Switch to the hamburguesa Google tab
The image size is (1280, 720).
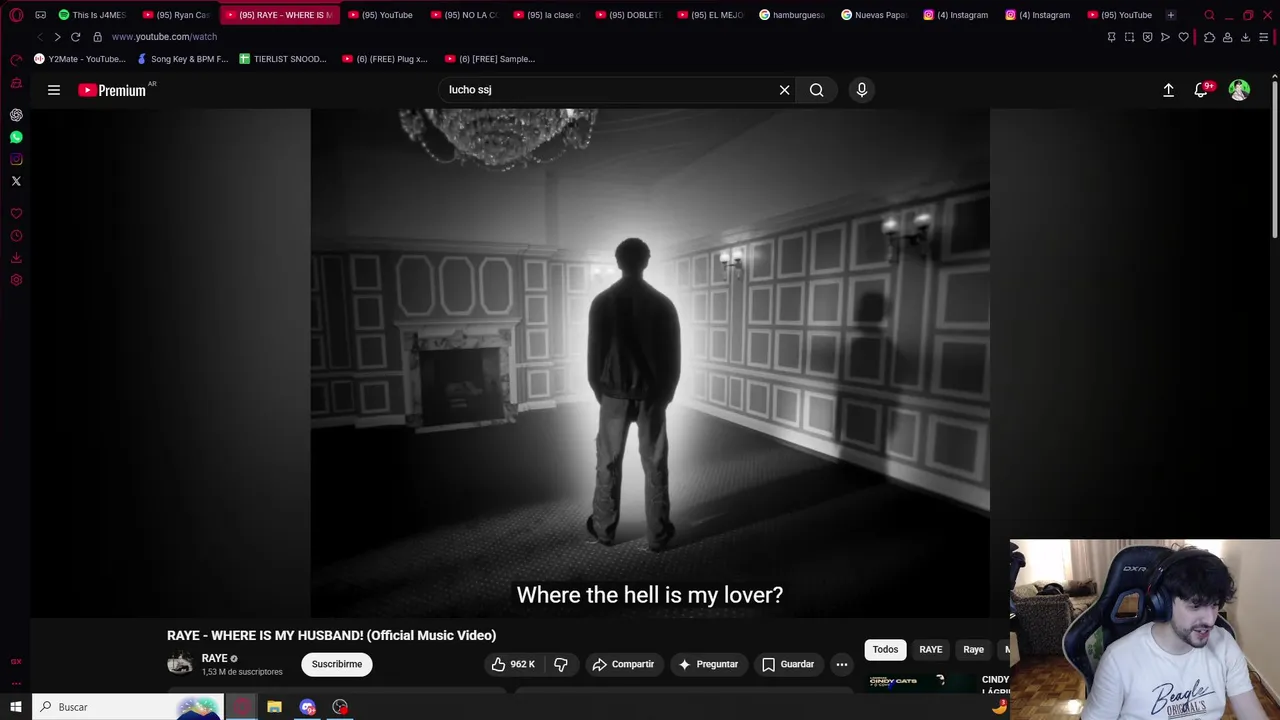click(x=793, y=15)
